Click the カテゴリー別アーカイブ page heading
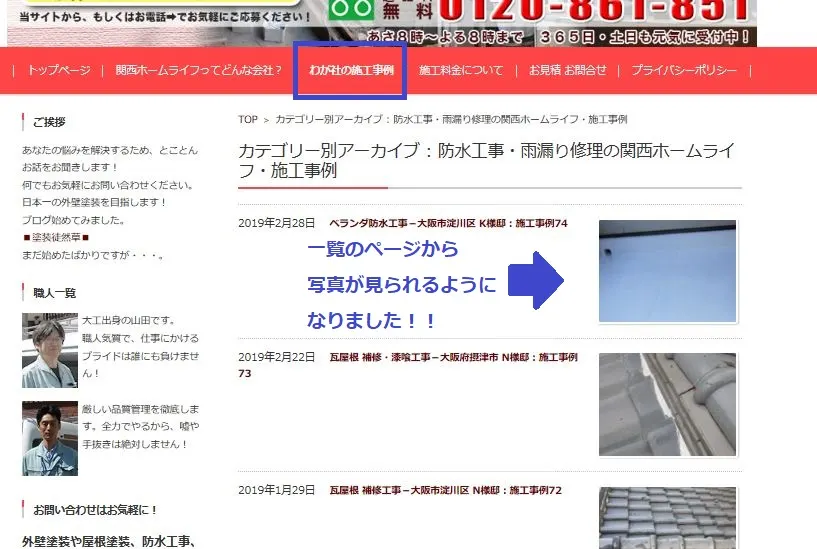817x549 pixels. coord(487,160)
